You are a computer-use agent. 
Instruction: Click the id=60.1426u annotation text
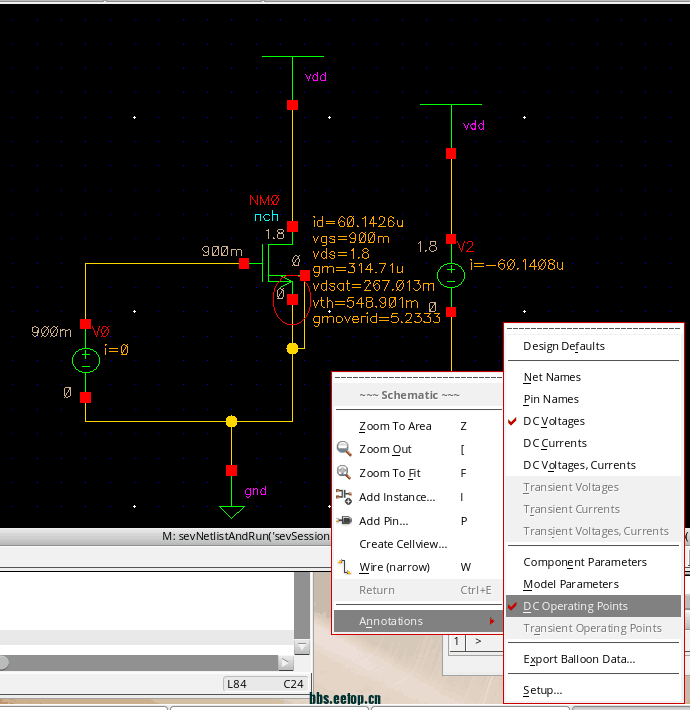pyautogui.click(x=358, y=222)
